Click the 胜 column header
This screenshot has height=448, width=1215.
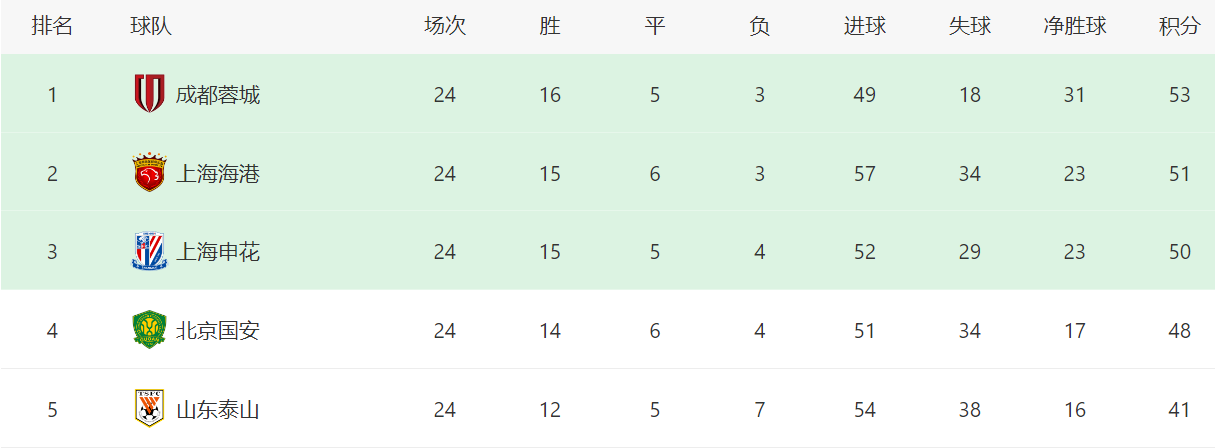coord(549,27)
